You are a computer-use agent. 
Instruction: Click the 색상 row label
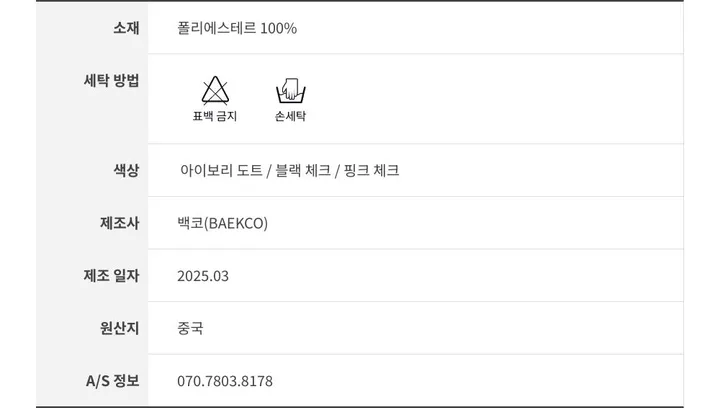click(x=126, y=170)
